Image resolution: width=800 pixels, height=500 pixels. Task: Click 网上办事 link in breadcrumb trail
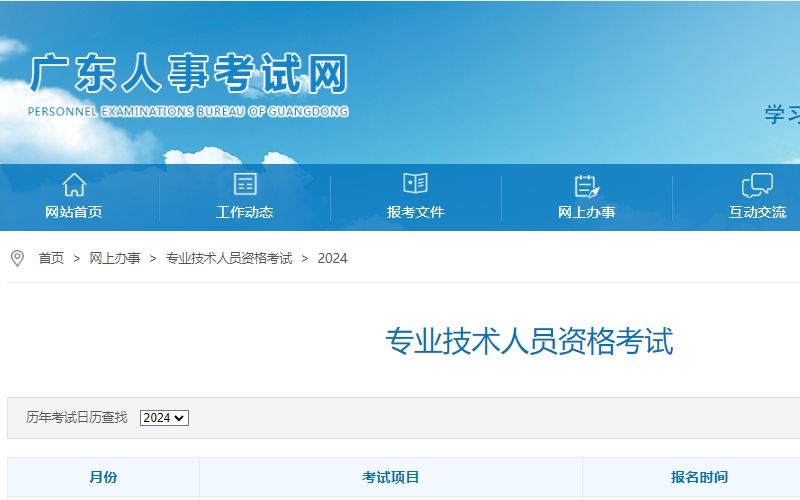click(x=115, y=258)
